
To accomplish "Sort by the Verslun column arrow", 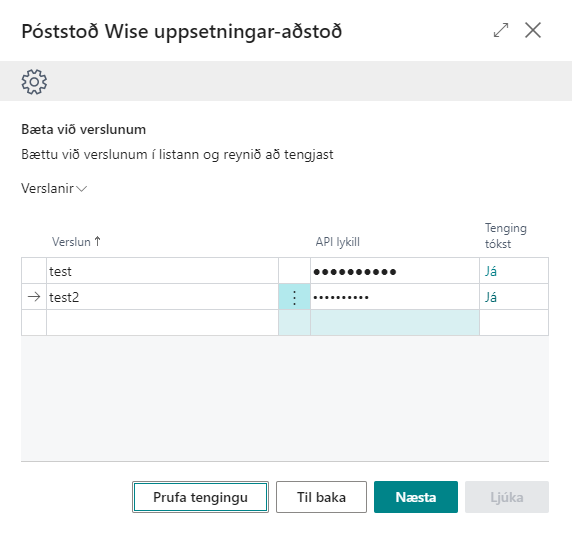I will click(97, 241).
